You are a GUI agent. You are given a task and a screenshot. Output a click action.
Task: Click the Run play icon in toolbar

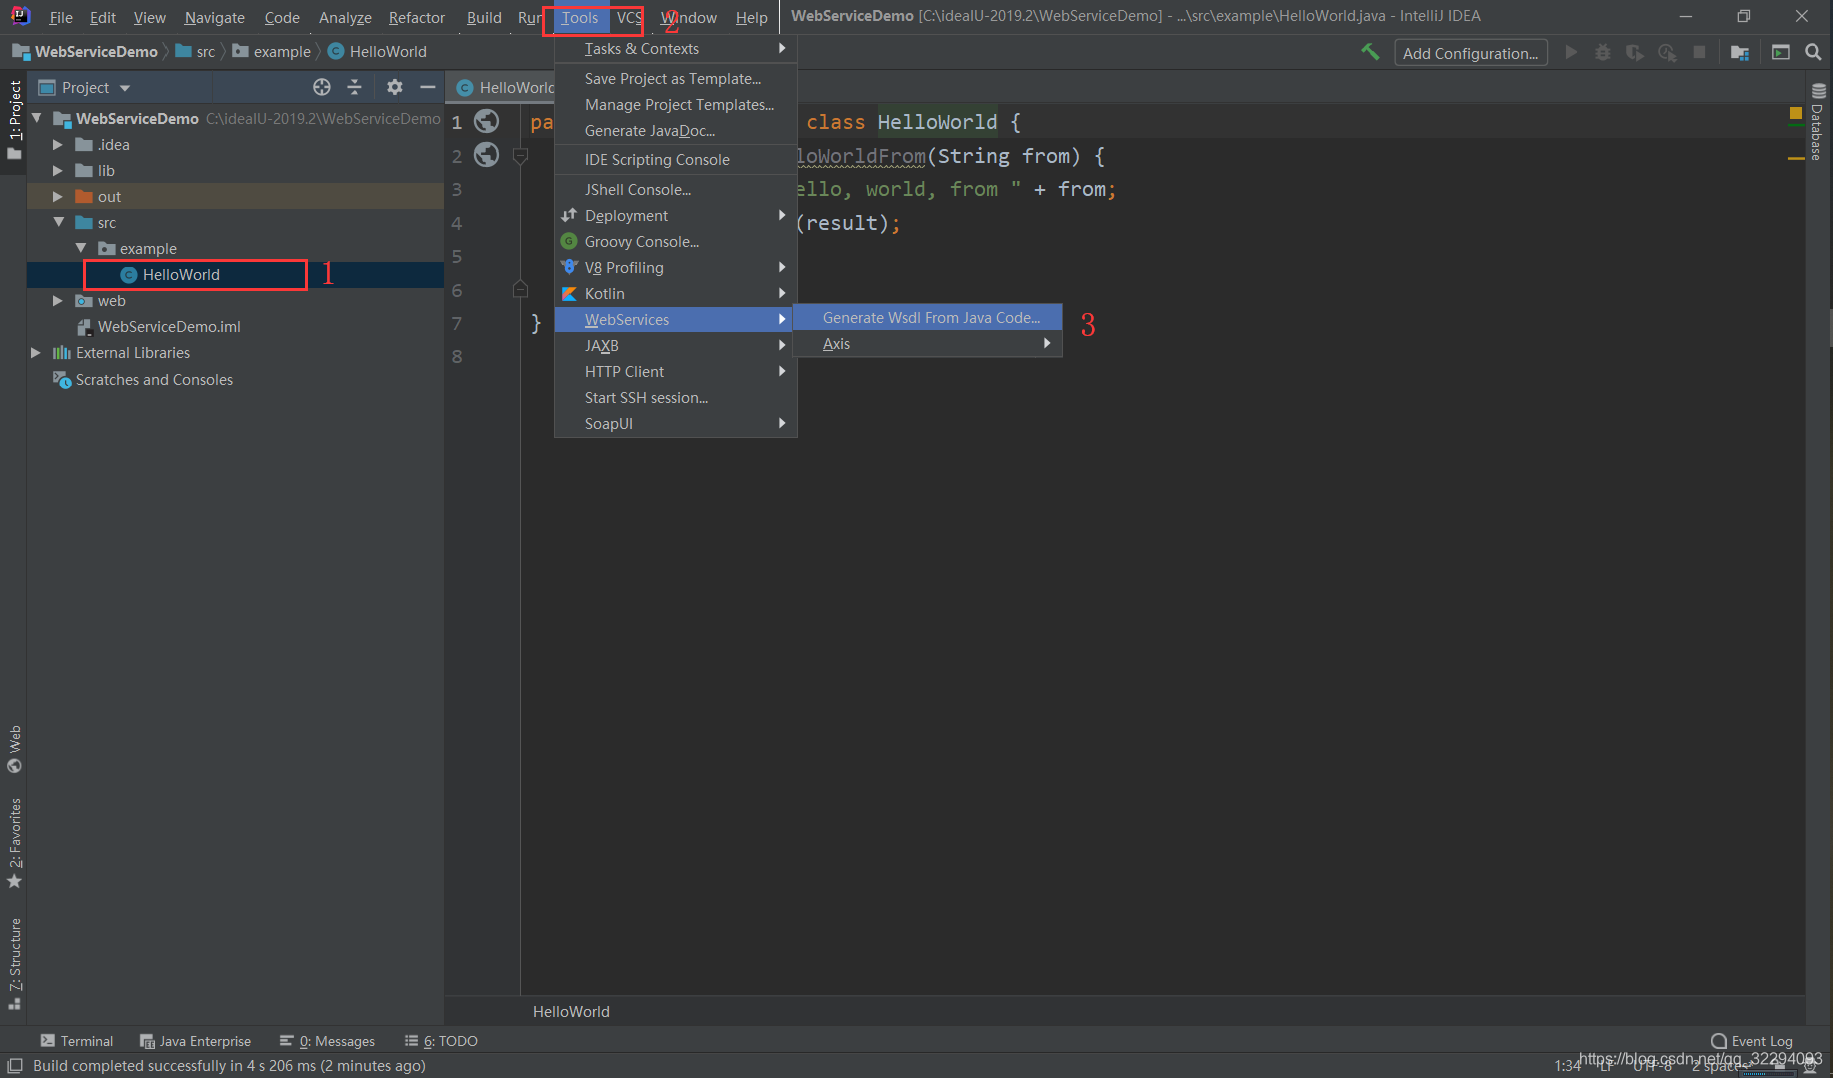point(1571,52)
